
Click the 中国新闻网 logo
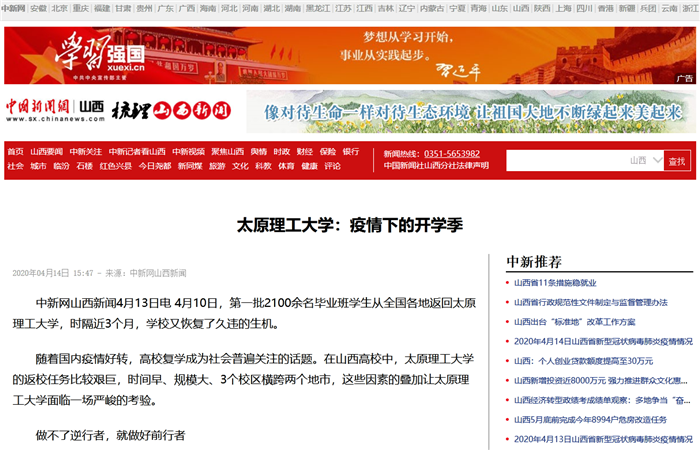(38, 107)
